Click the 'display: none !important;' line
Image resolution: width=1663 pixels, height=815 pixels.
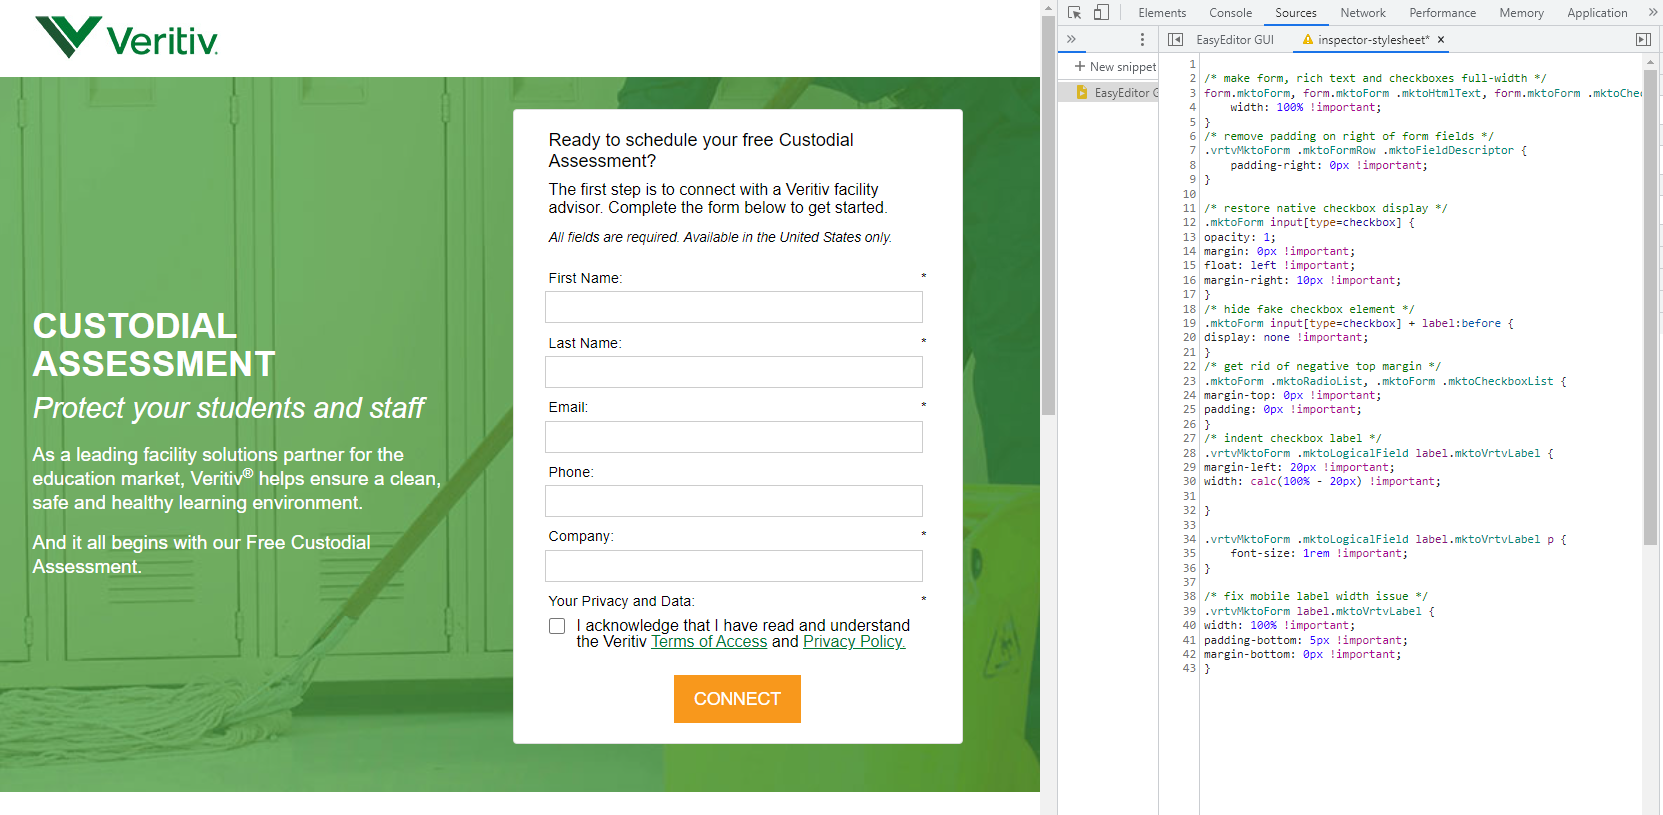coord(1286,338)
